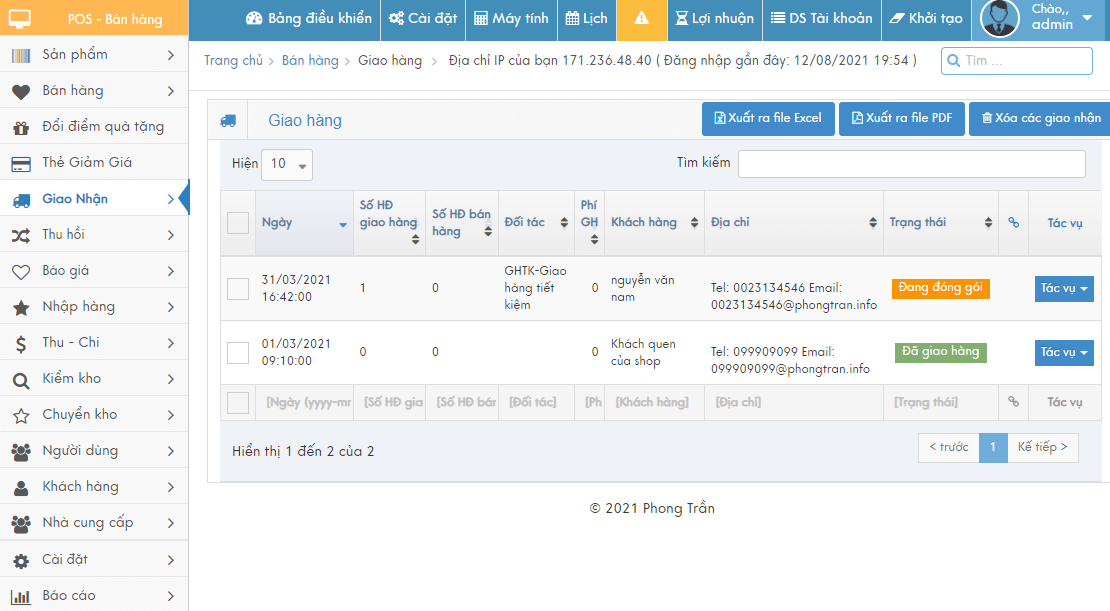Click the Tìm kiếm table search field
Viewport: 1110px width, 611px height.
click(911, 164)
